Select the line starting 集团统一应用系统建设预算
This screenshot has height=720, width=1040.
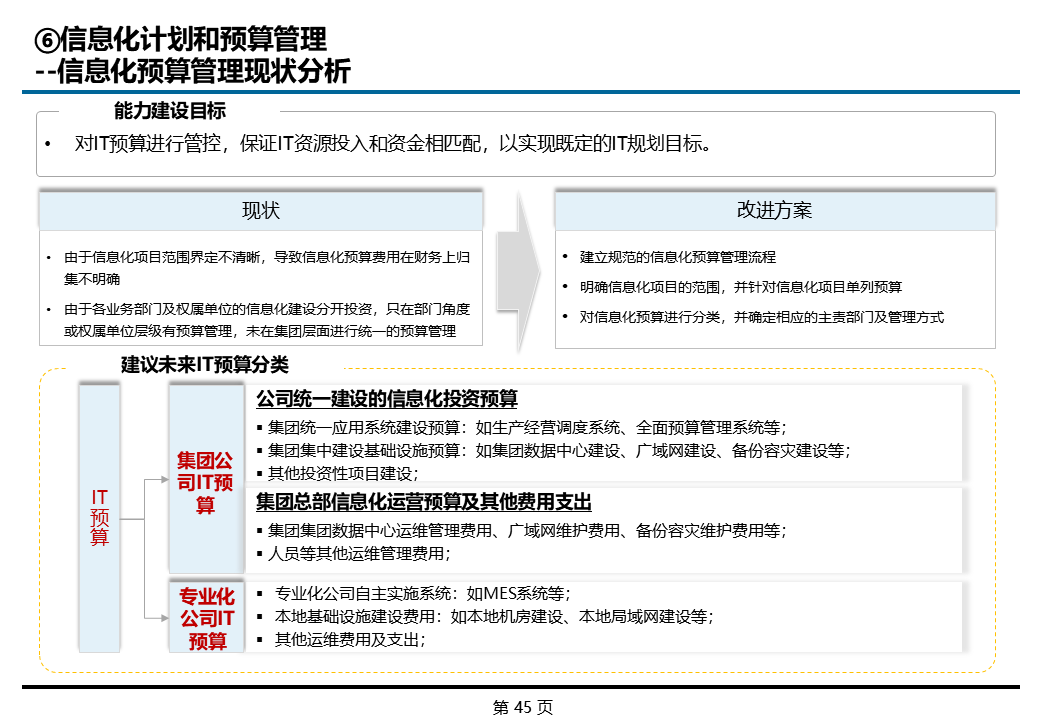[x=527, y=428]
